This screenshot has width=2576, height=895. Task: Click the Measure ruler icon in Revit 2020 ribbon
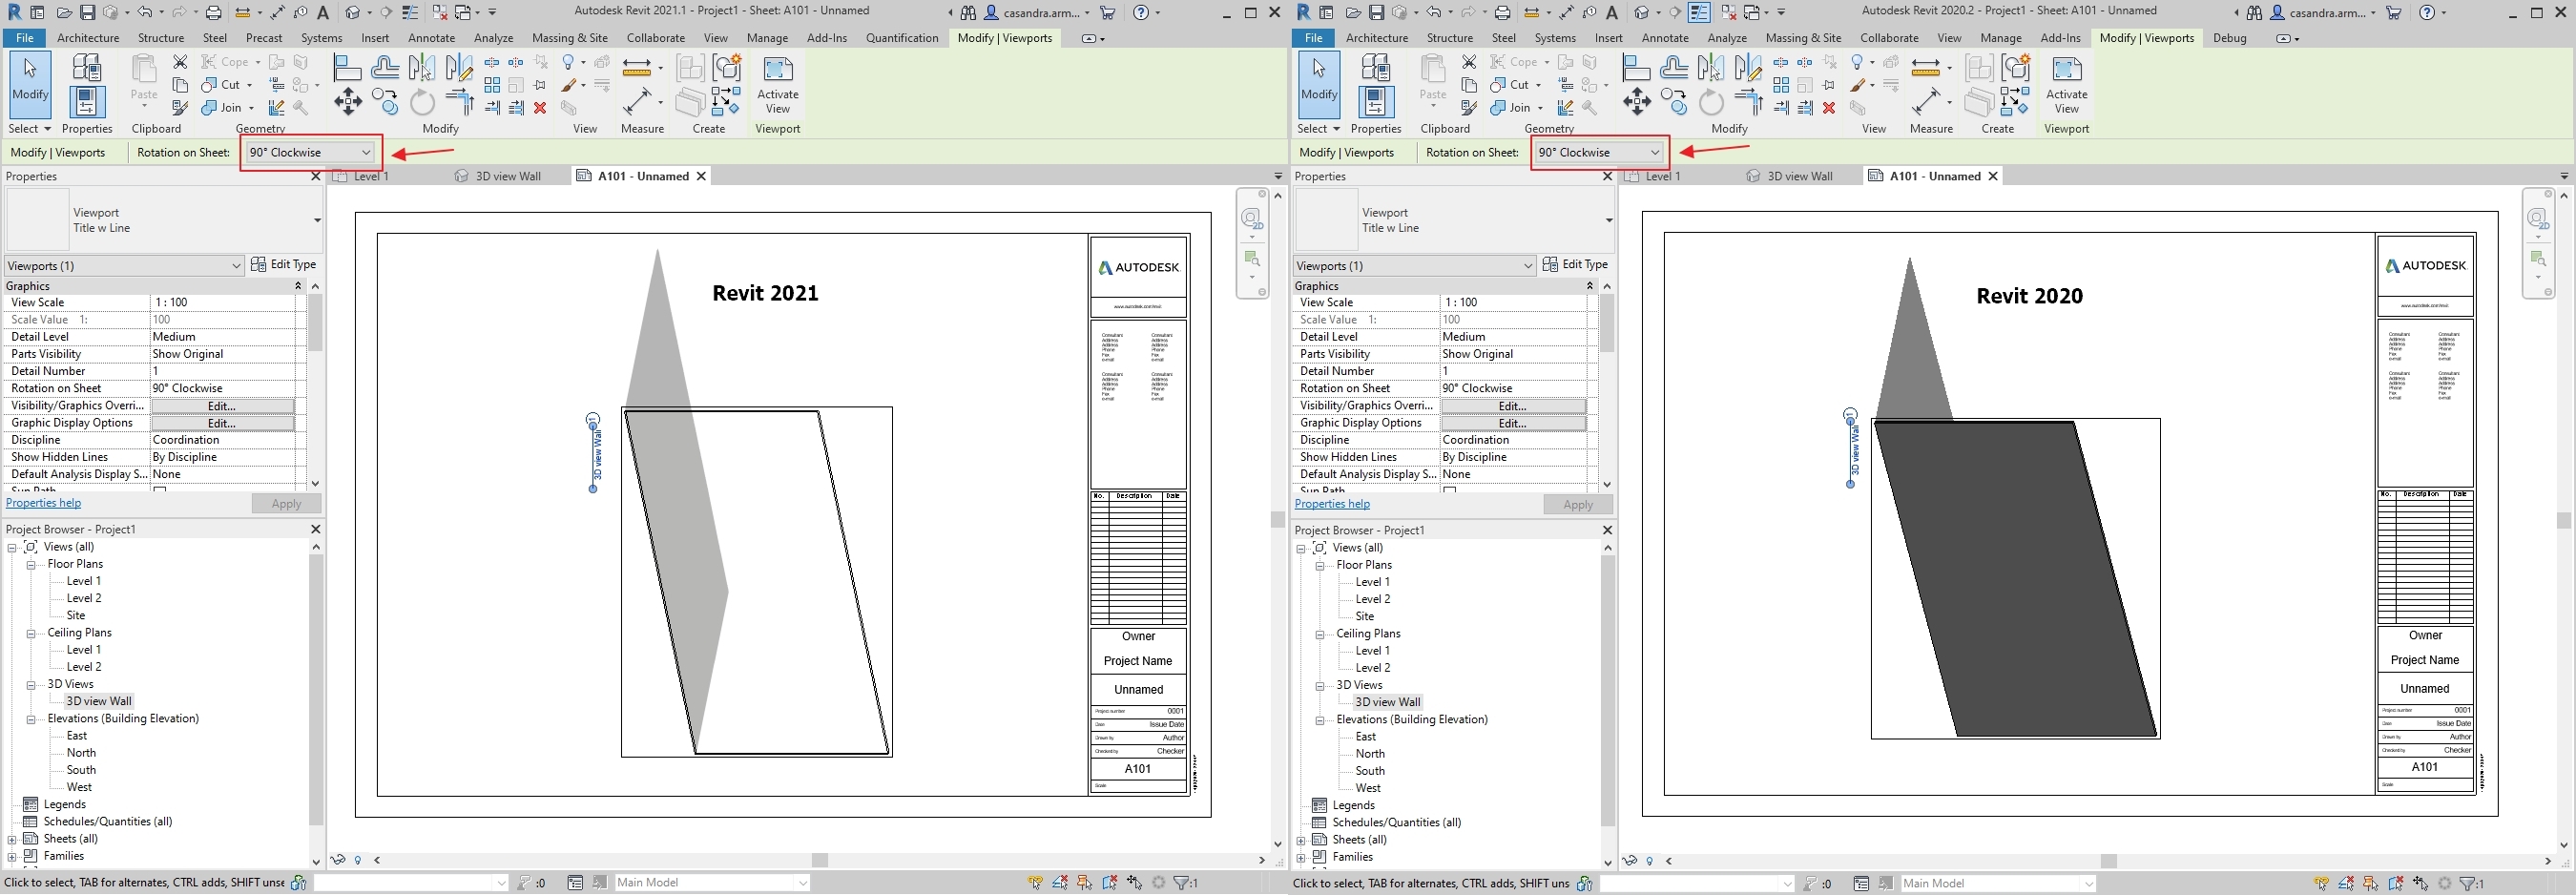(x=1928, y=68)
